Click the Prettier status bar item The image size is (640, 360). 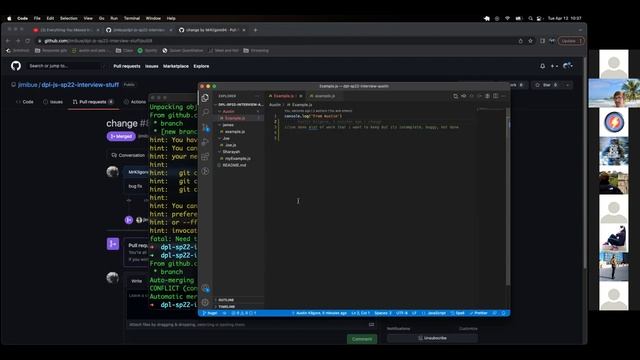click(x=478, y=313)
